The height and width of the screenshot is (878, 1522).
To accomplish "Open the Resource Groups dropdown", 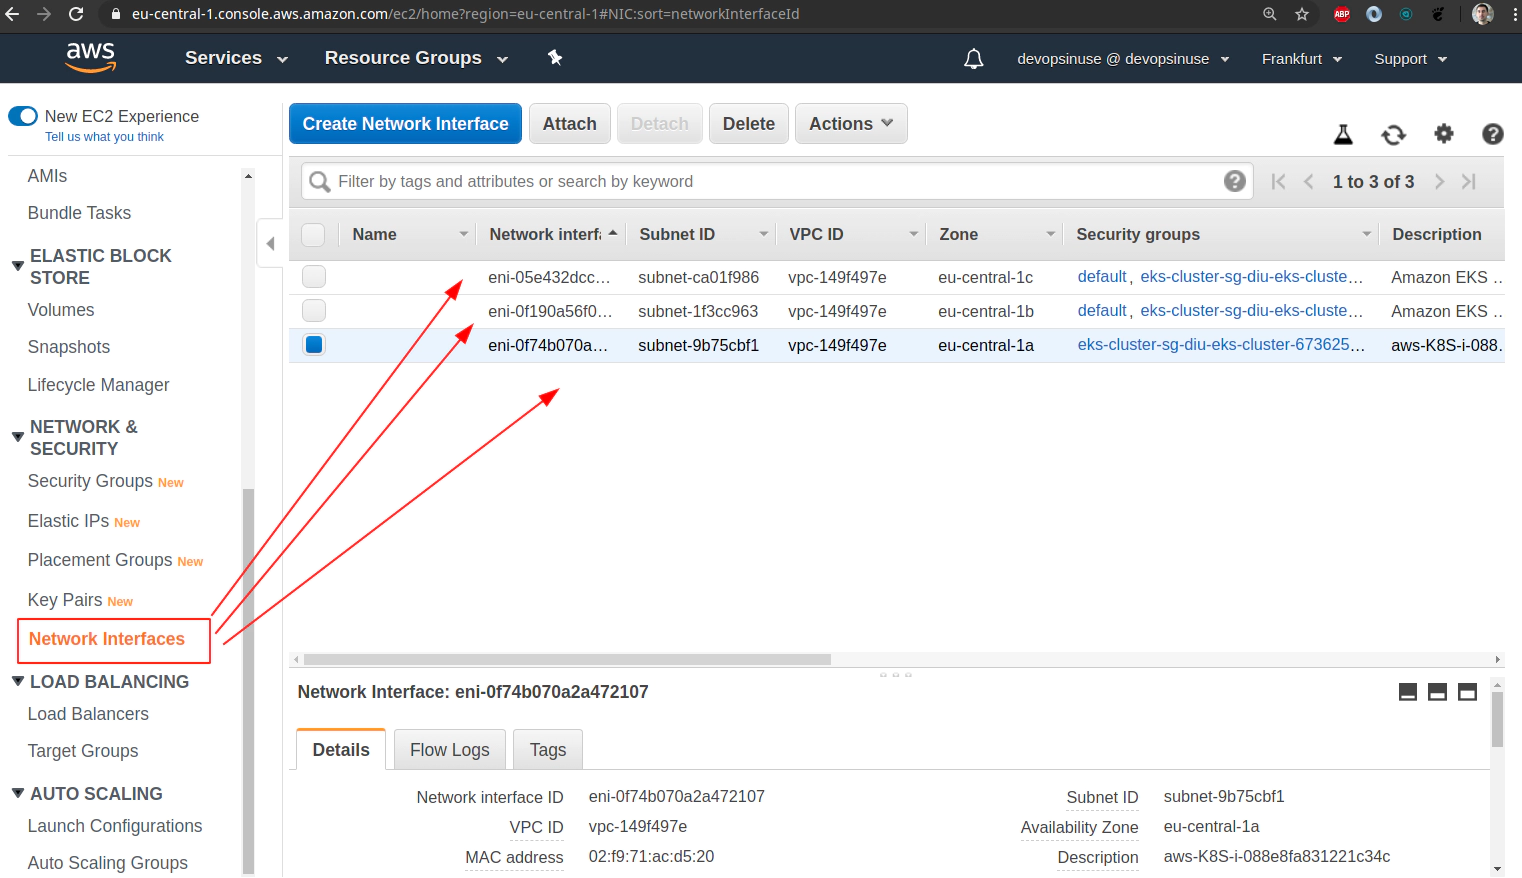I will click(x=416, y=58).
